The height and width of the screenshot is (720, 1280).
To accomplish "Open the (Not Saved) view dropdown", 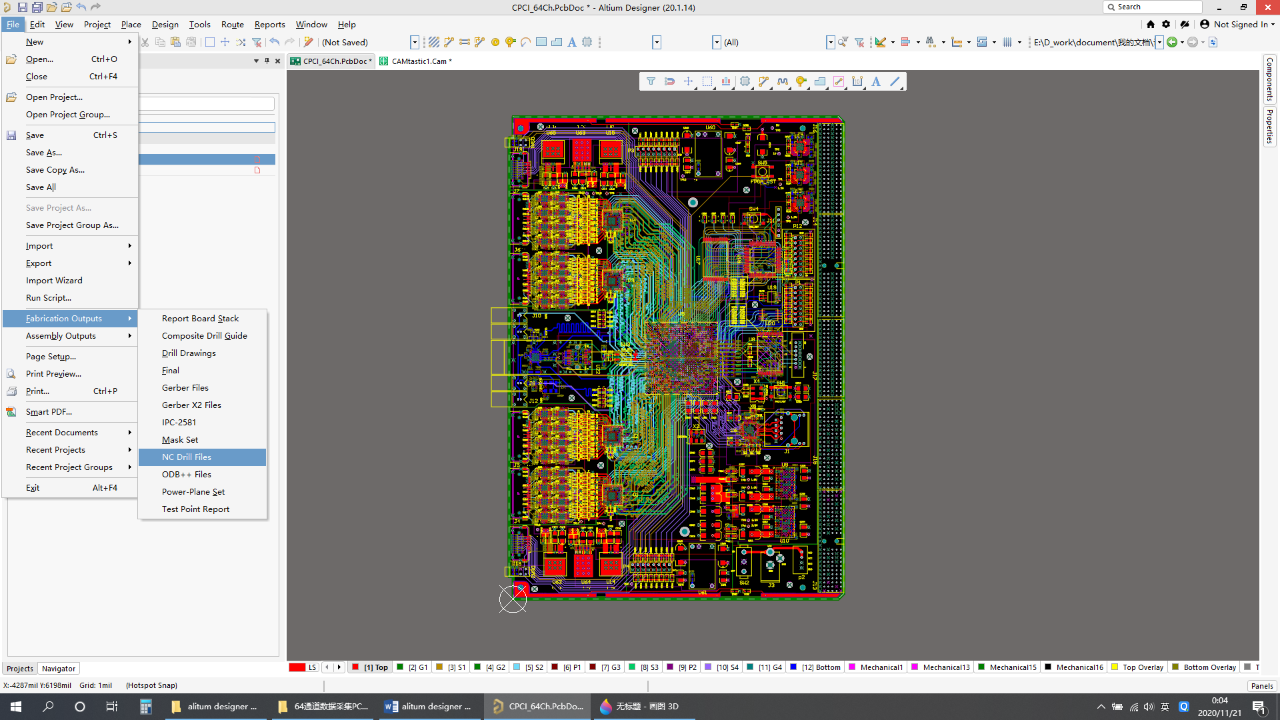I will click(x=415, y=42).
